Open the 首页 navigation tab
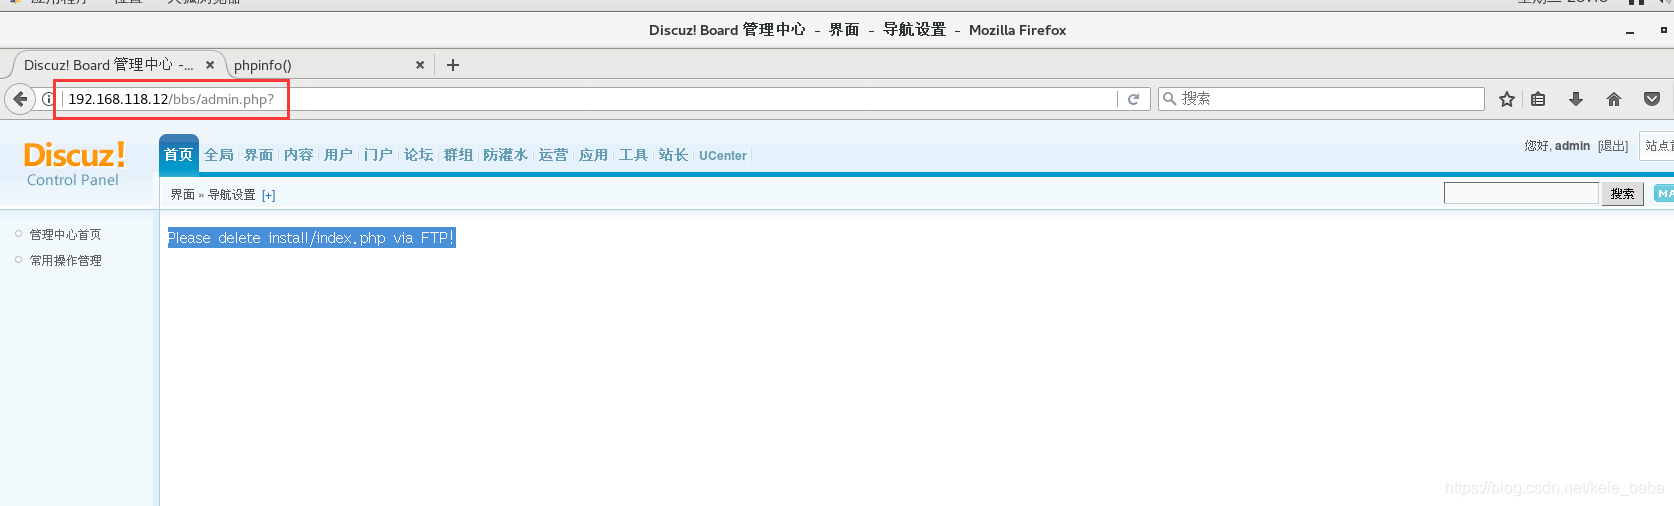The image size is (1674, 506). pos(179,154)
